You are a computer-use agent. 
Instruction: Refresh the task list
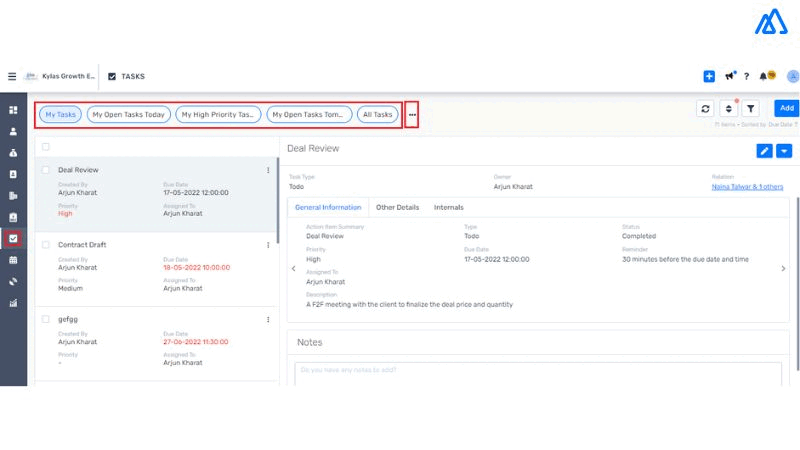pyautogui.click(x=706, y=108)
